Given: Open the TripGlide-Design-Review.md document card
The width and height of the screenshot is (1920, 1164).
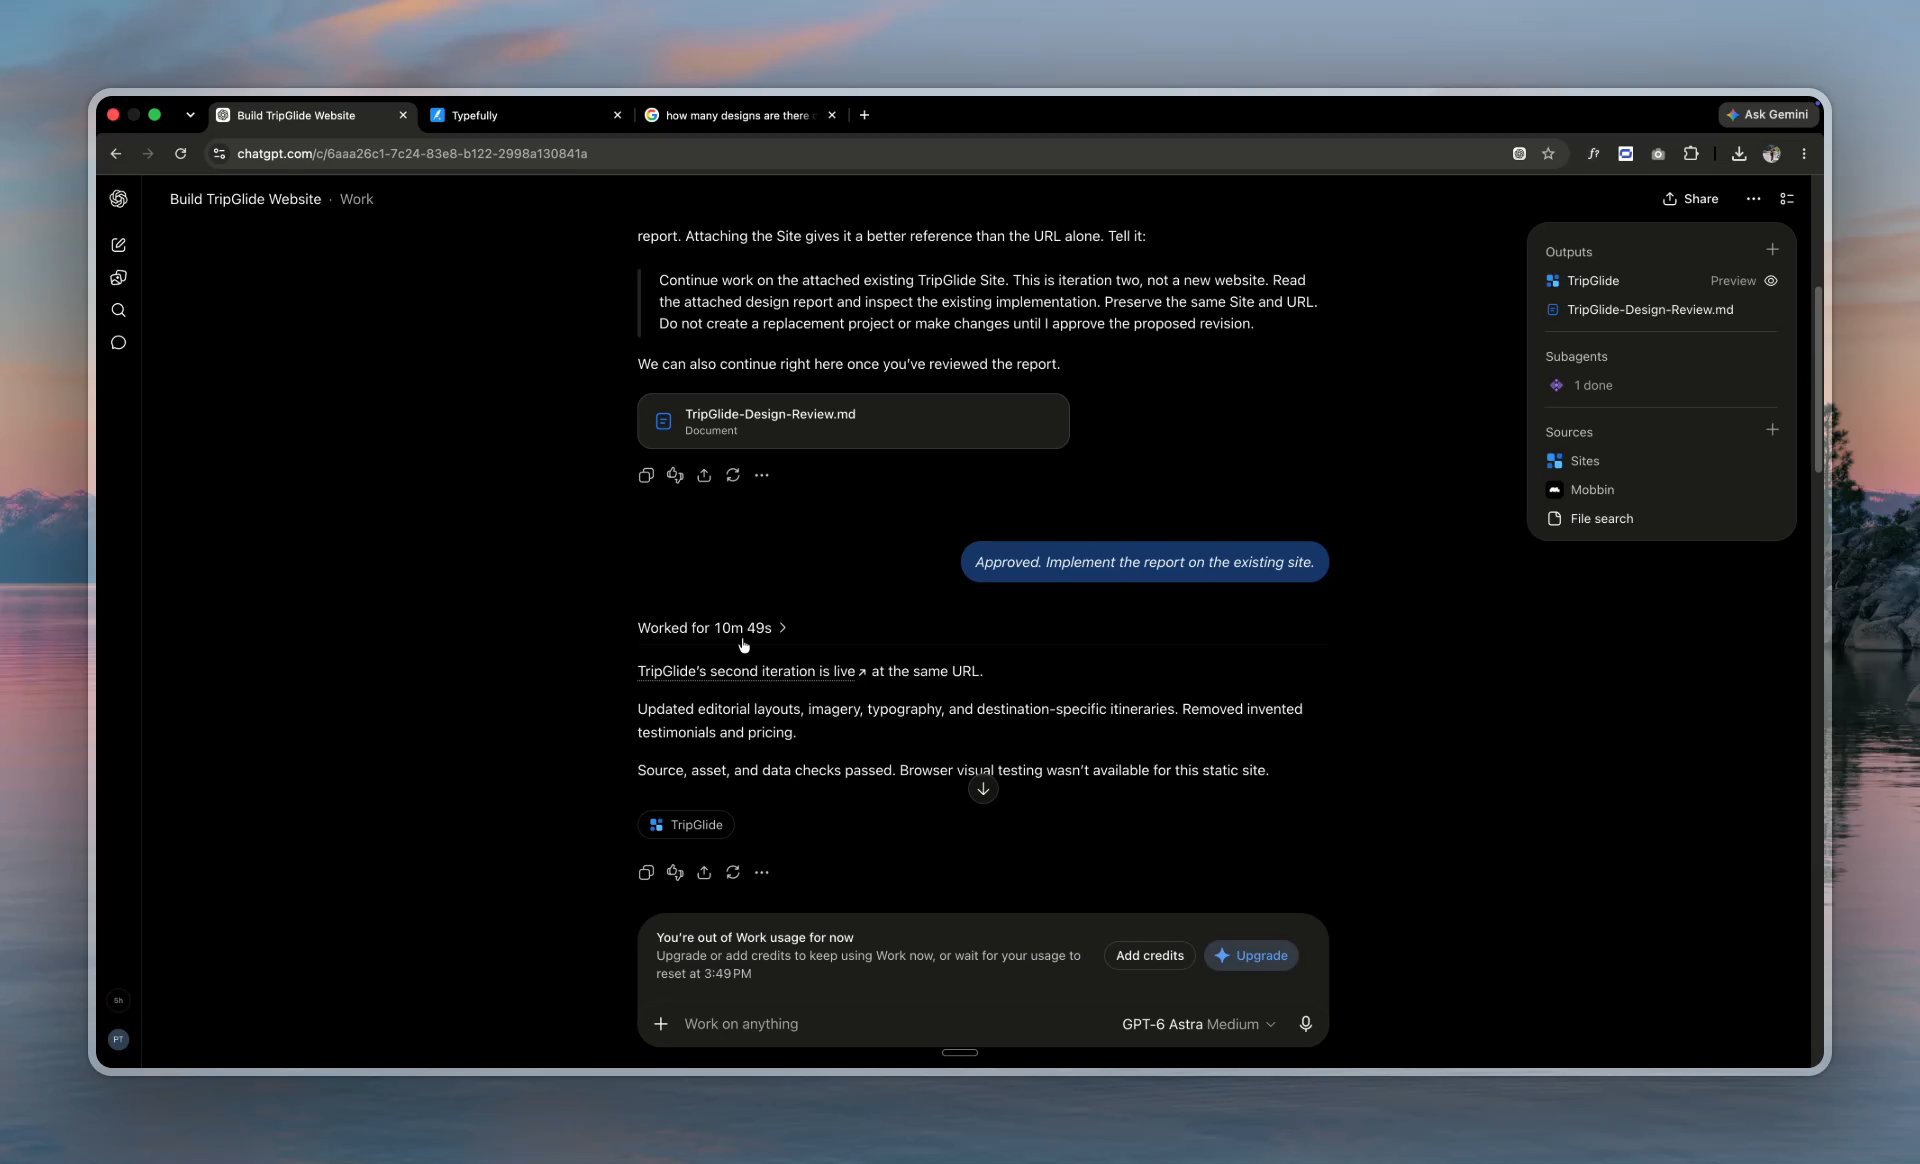Looking at the screenshot, I should (853, 421).
